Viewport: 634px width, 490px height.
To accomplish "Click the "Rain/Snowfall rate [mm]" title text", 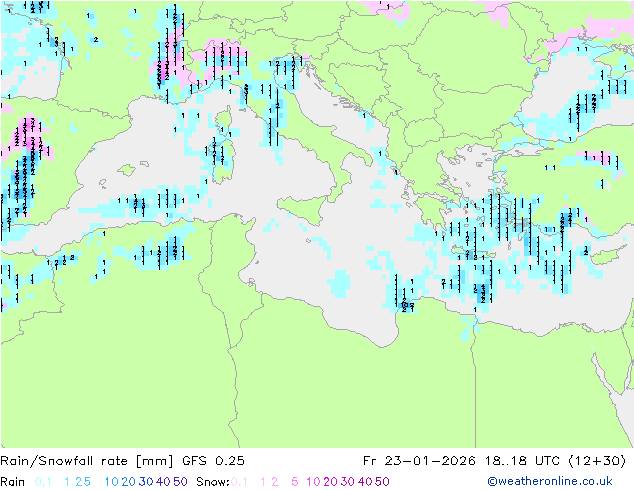I will [87, 461].
